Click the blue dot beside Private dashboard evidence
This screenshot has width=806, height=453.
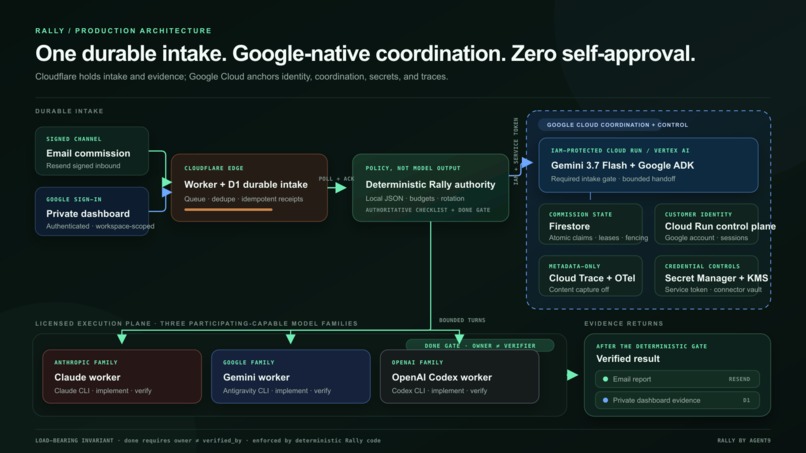pos(605,400)
